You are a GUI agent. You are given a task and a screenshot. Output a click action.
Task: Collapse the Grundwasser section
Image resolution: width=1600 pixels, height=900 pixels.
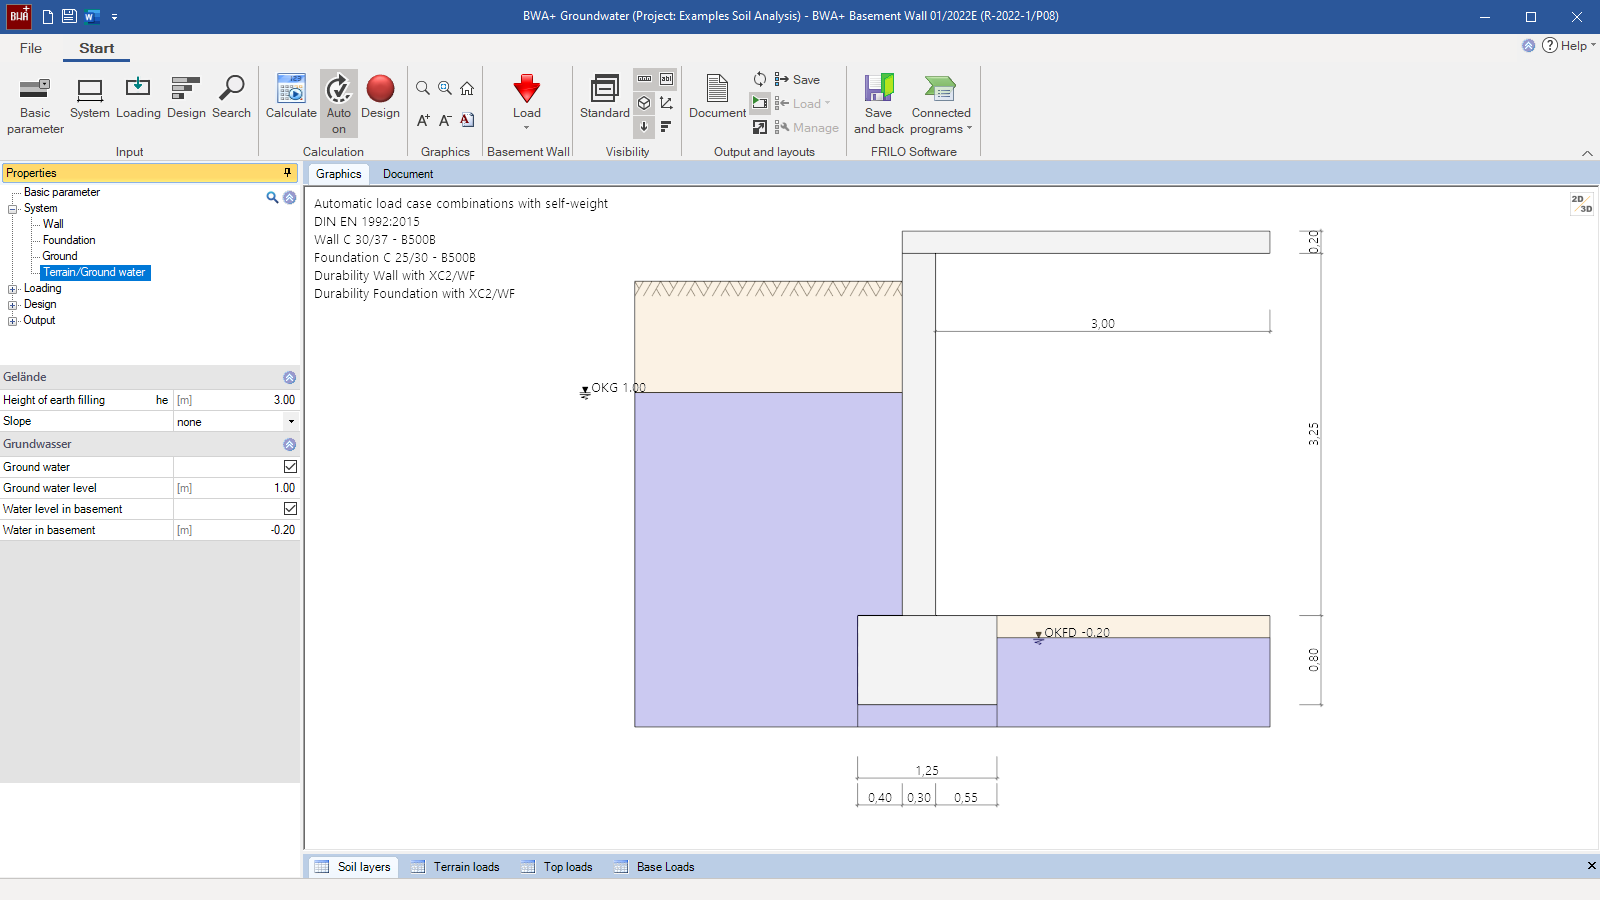290,445
